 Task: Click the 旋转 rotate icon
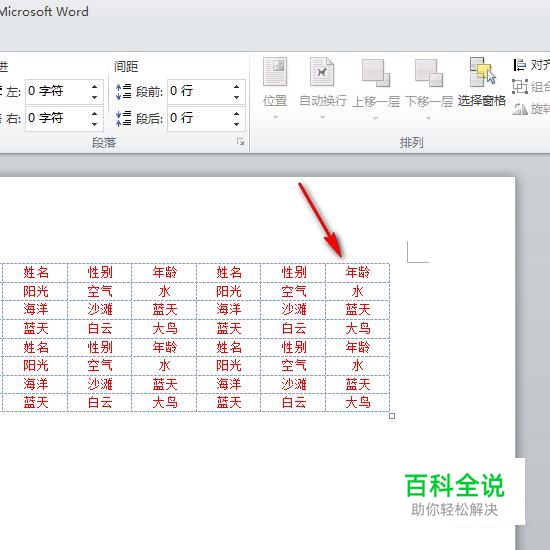pos(520,109)
